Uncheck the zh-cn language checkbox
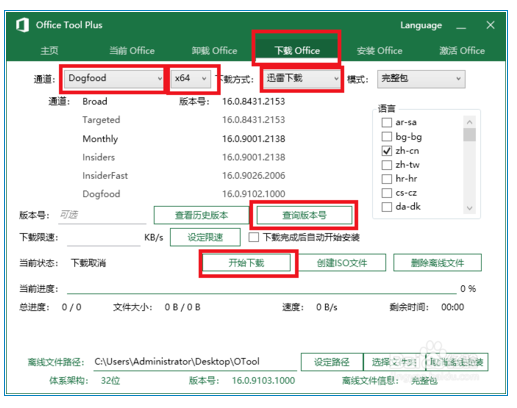517x408 pixels. click(x=386, y=151)
